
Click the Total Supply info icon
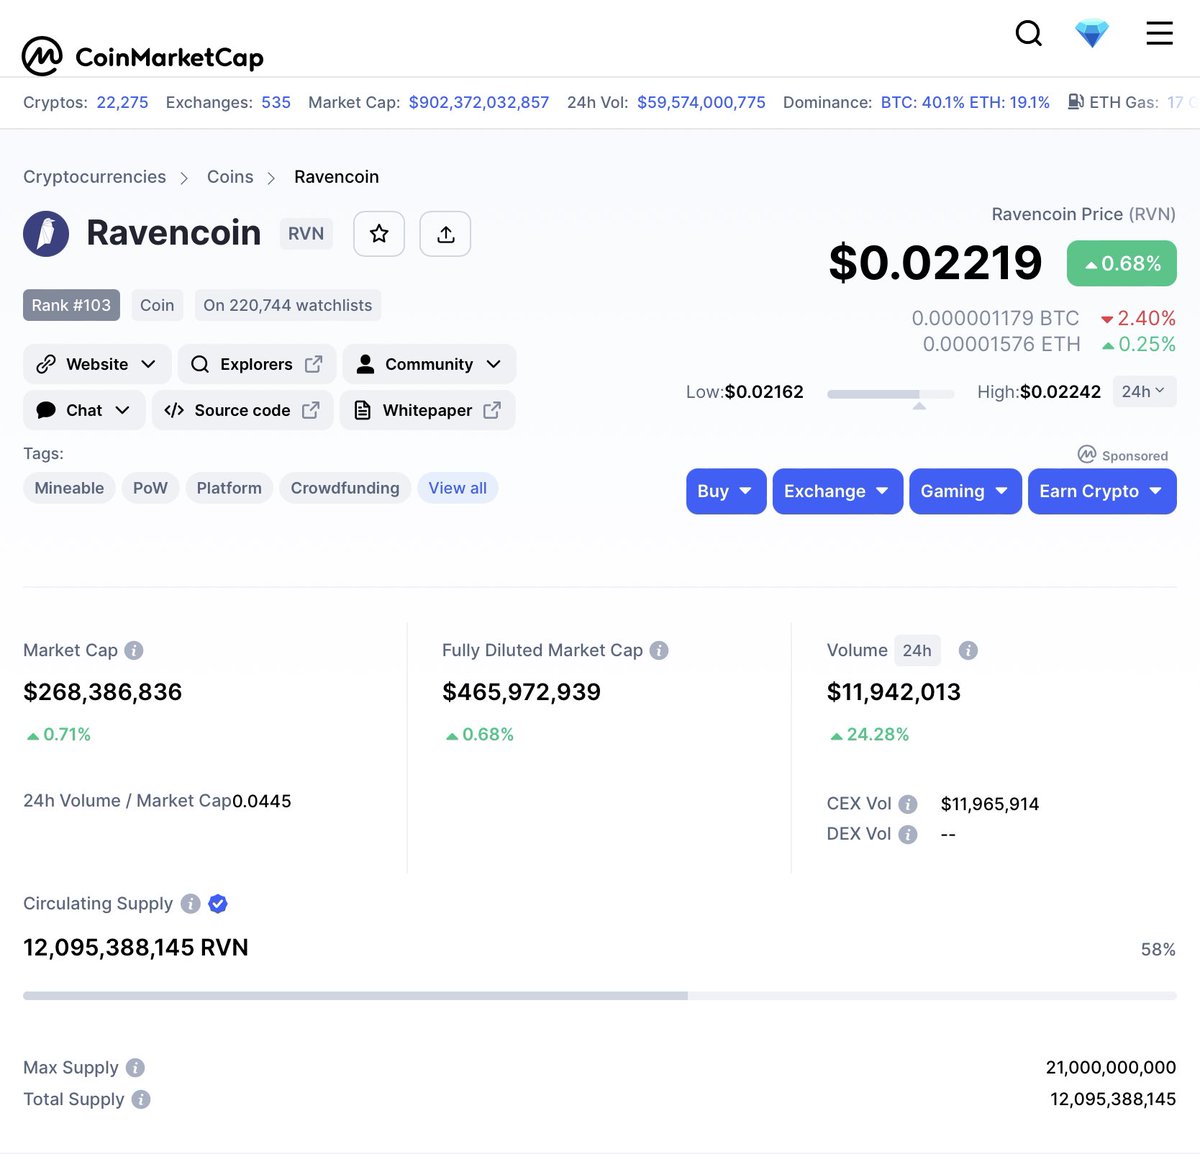(x=141, y=1099)
